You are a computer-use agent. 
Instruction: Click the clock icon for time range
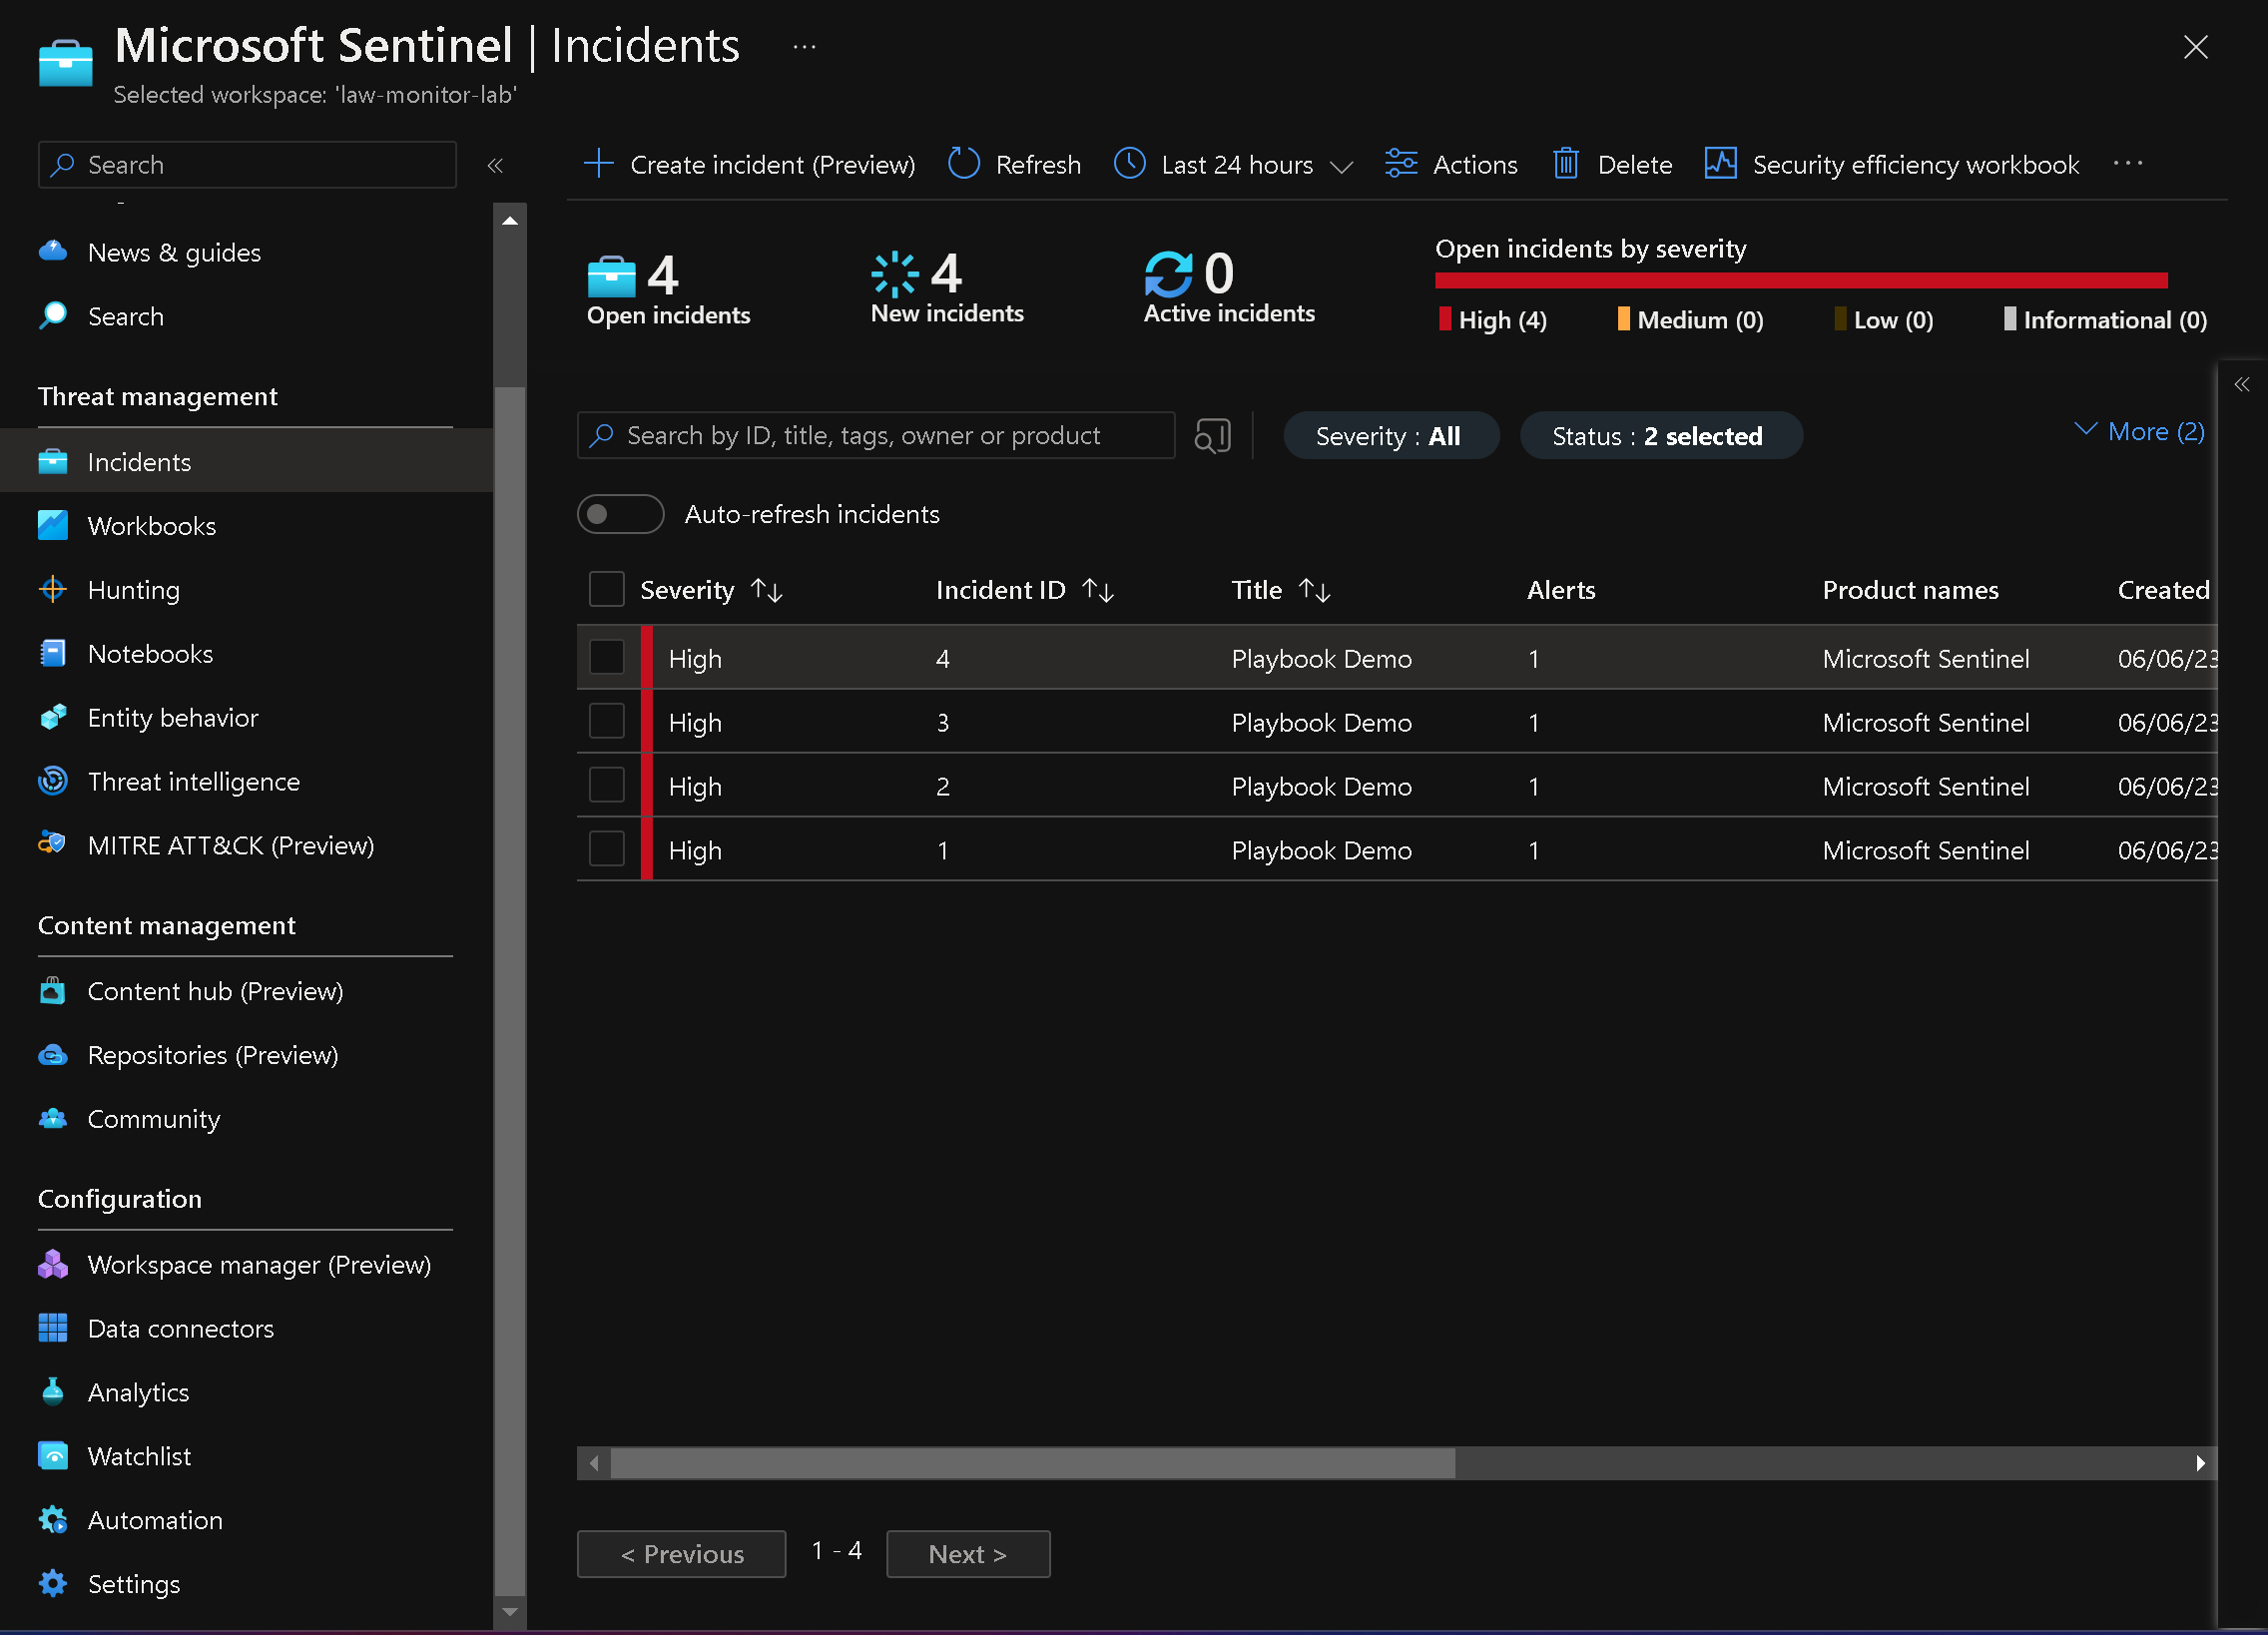point(1129,163)
